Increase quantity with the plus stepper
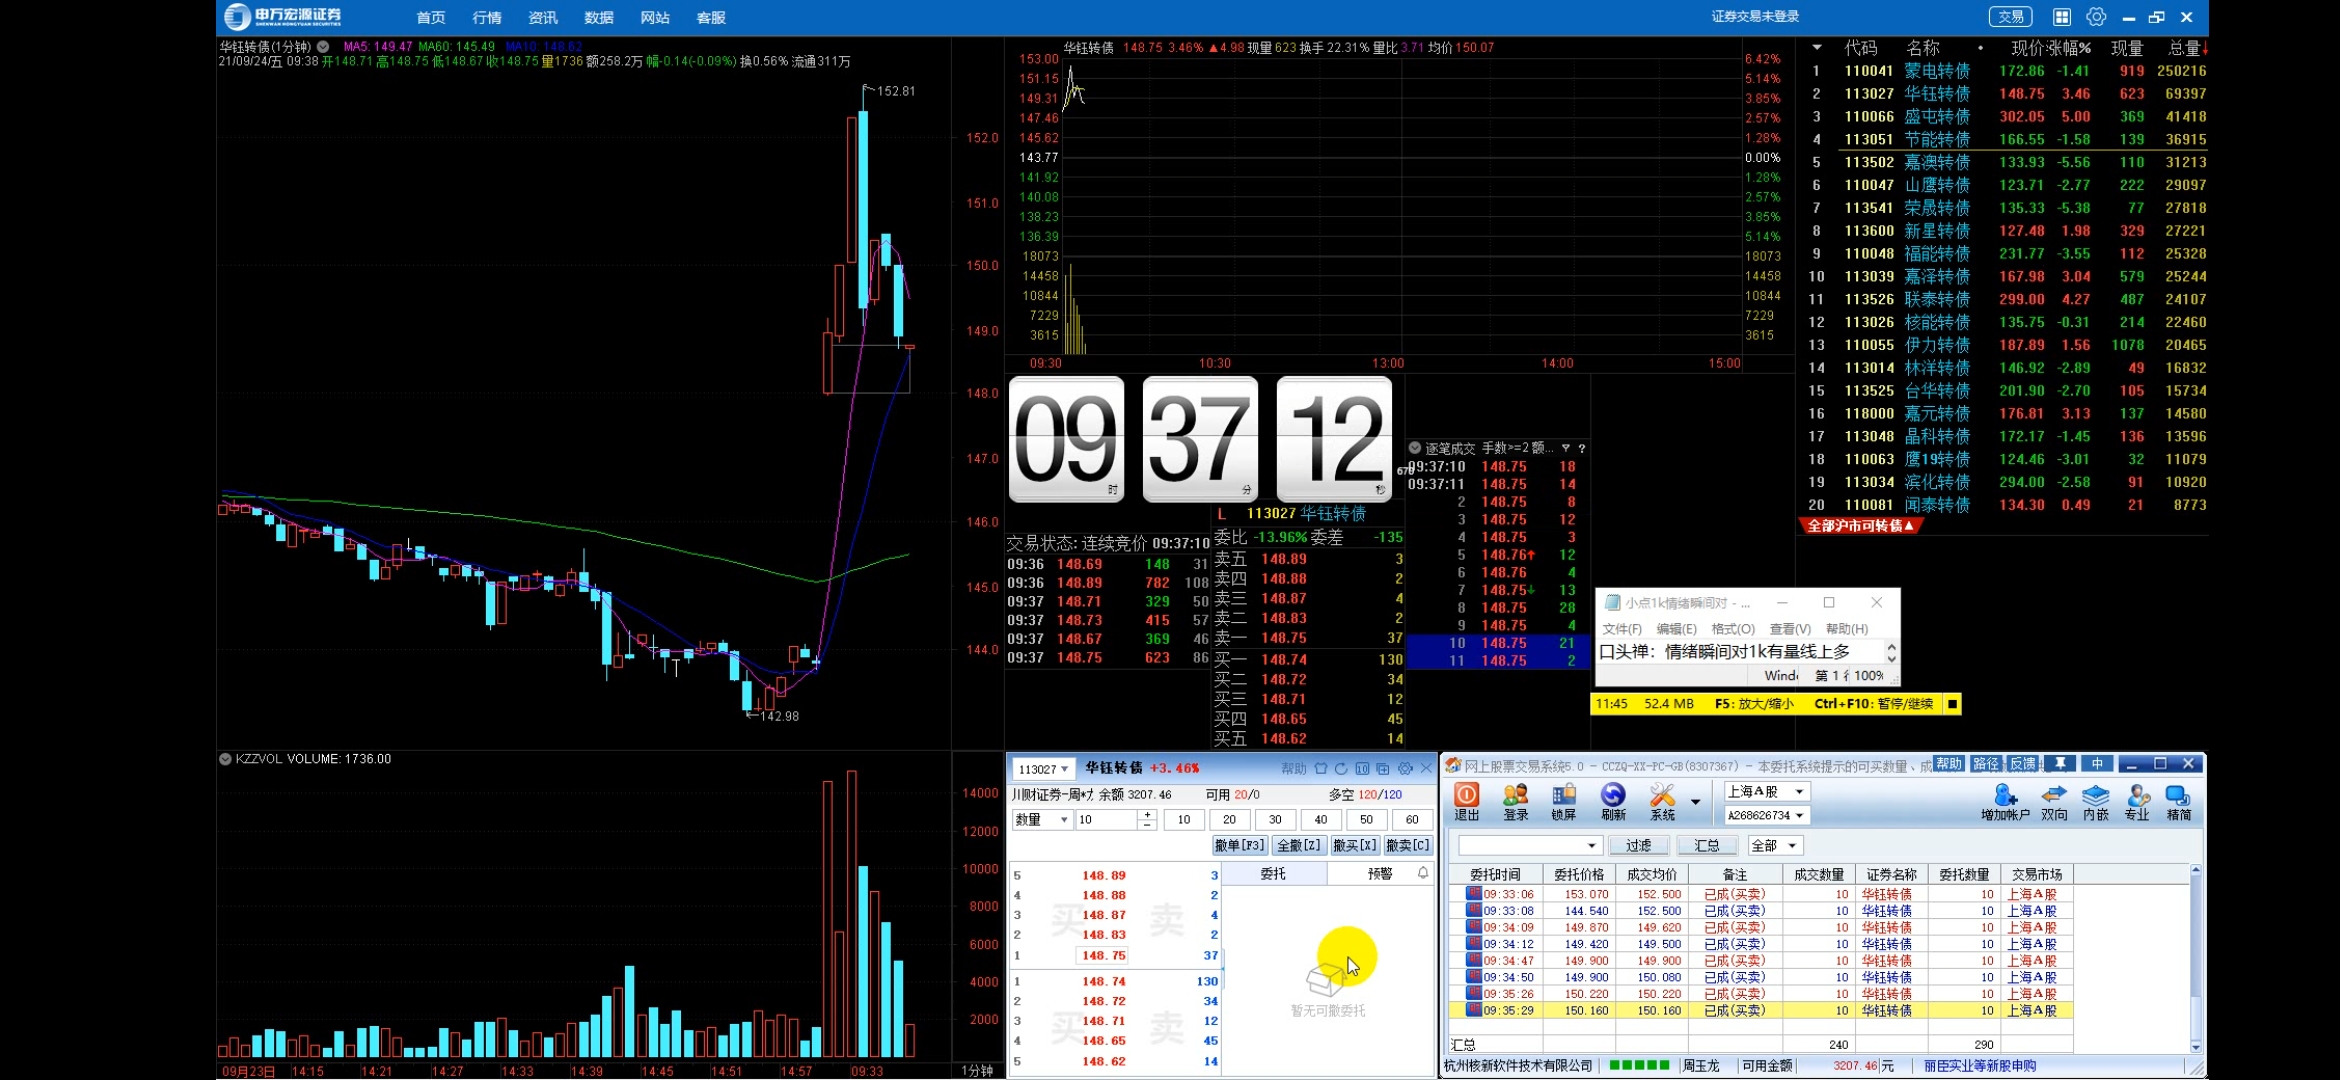This screenshot has height=1080, width=2340. (x=1147, y=815)
